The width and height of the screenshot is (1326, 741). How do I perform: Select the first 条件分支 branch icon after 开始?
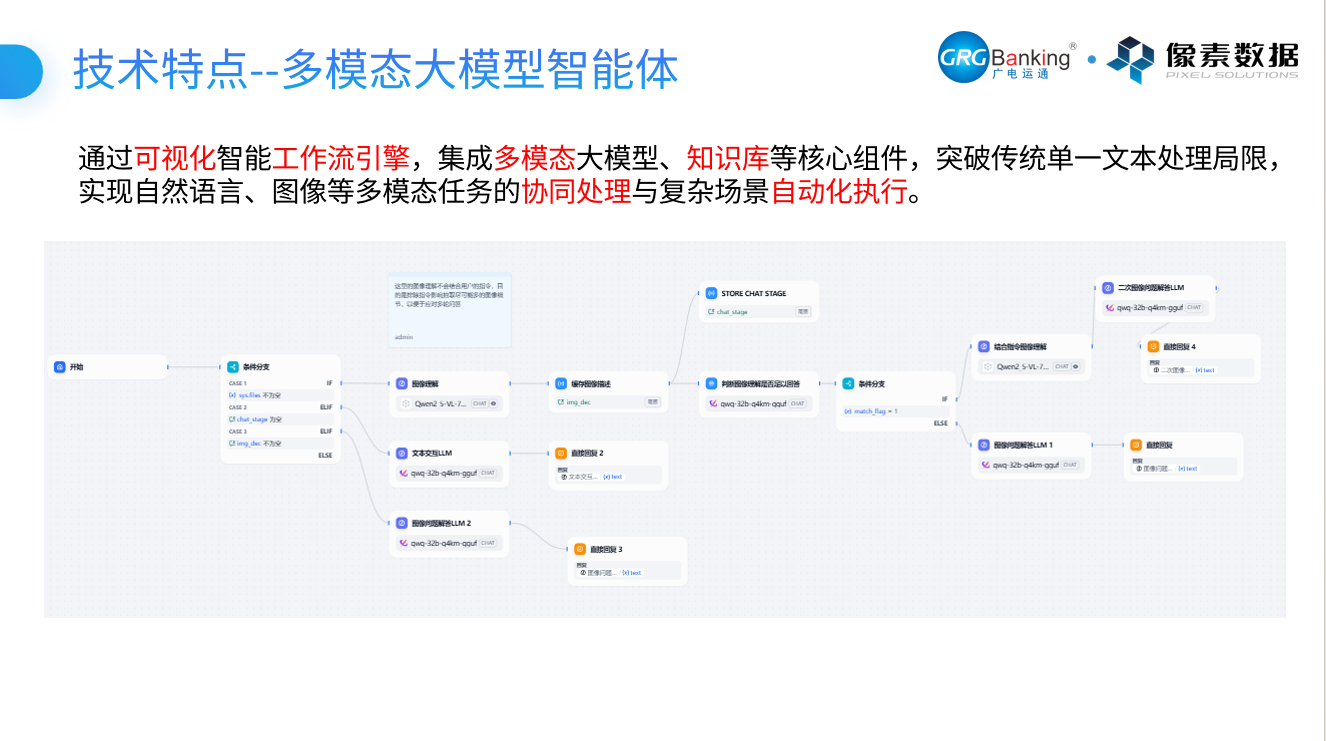pyautogui.click(x=233, y=367)
